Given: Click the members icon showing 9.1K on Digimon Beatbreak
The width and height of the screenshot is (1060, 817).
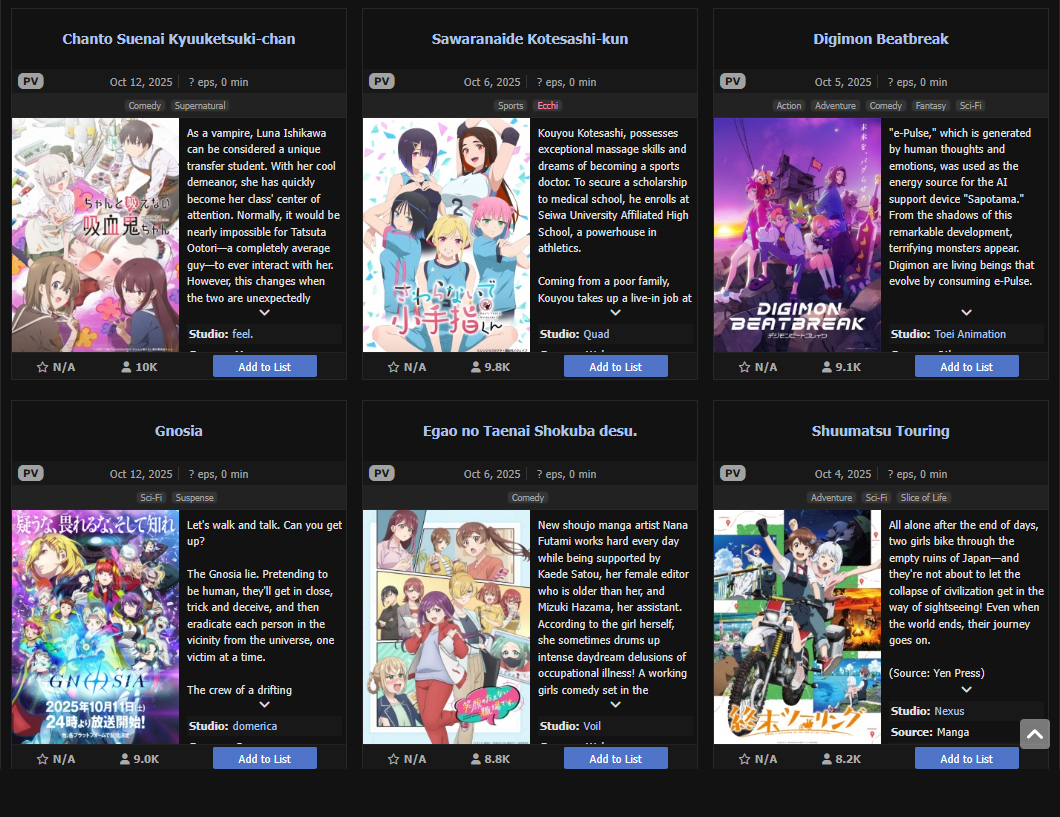Looking at the screenshot, I should tap(827, 367).
